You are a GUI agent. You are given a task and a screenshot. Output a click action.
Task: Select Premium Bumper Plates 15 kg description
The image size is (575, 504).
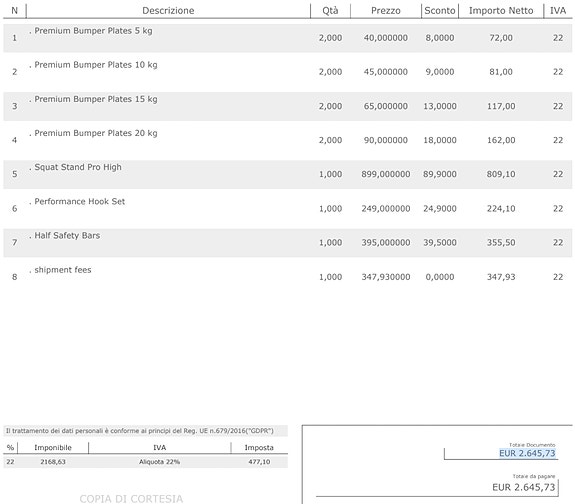tap(96, 99)
